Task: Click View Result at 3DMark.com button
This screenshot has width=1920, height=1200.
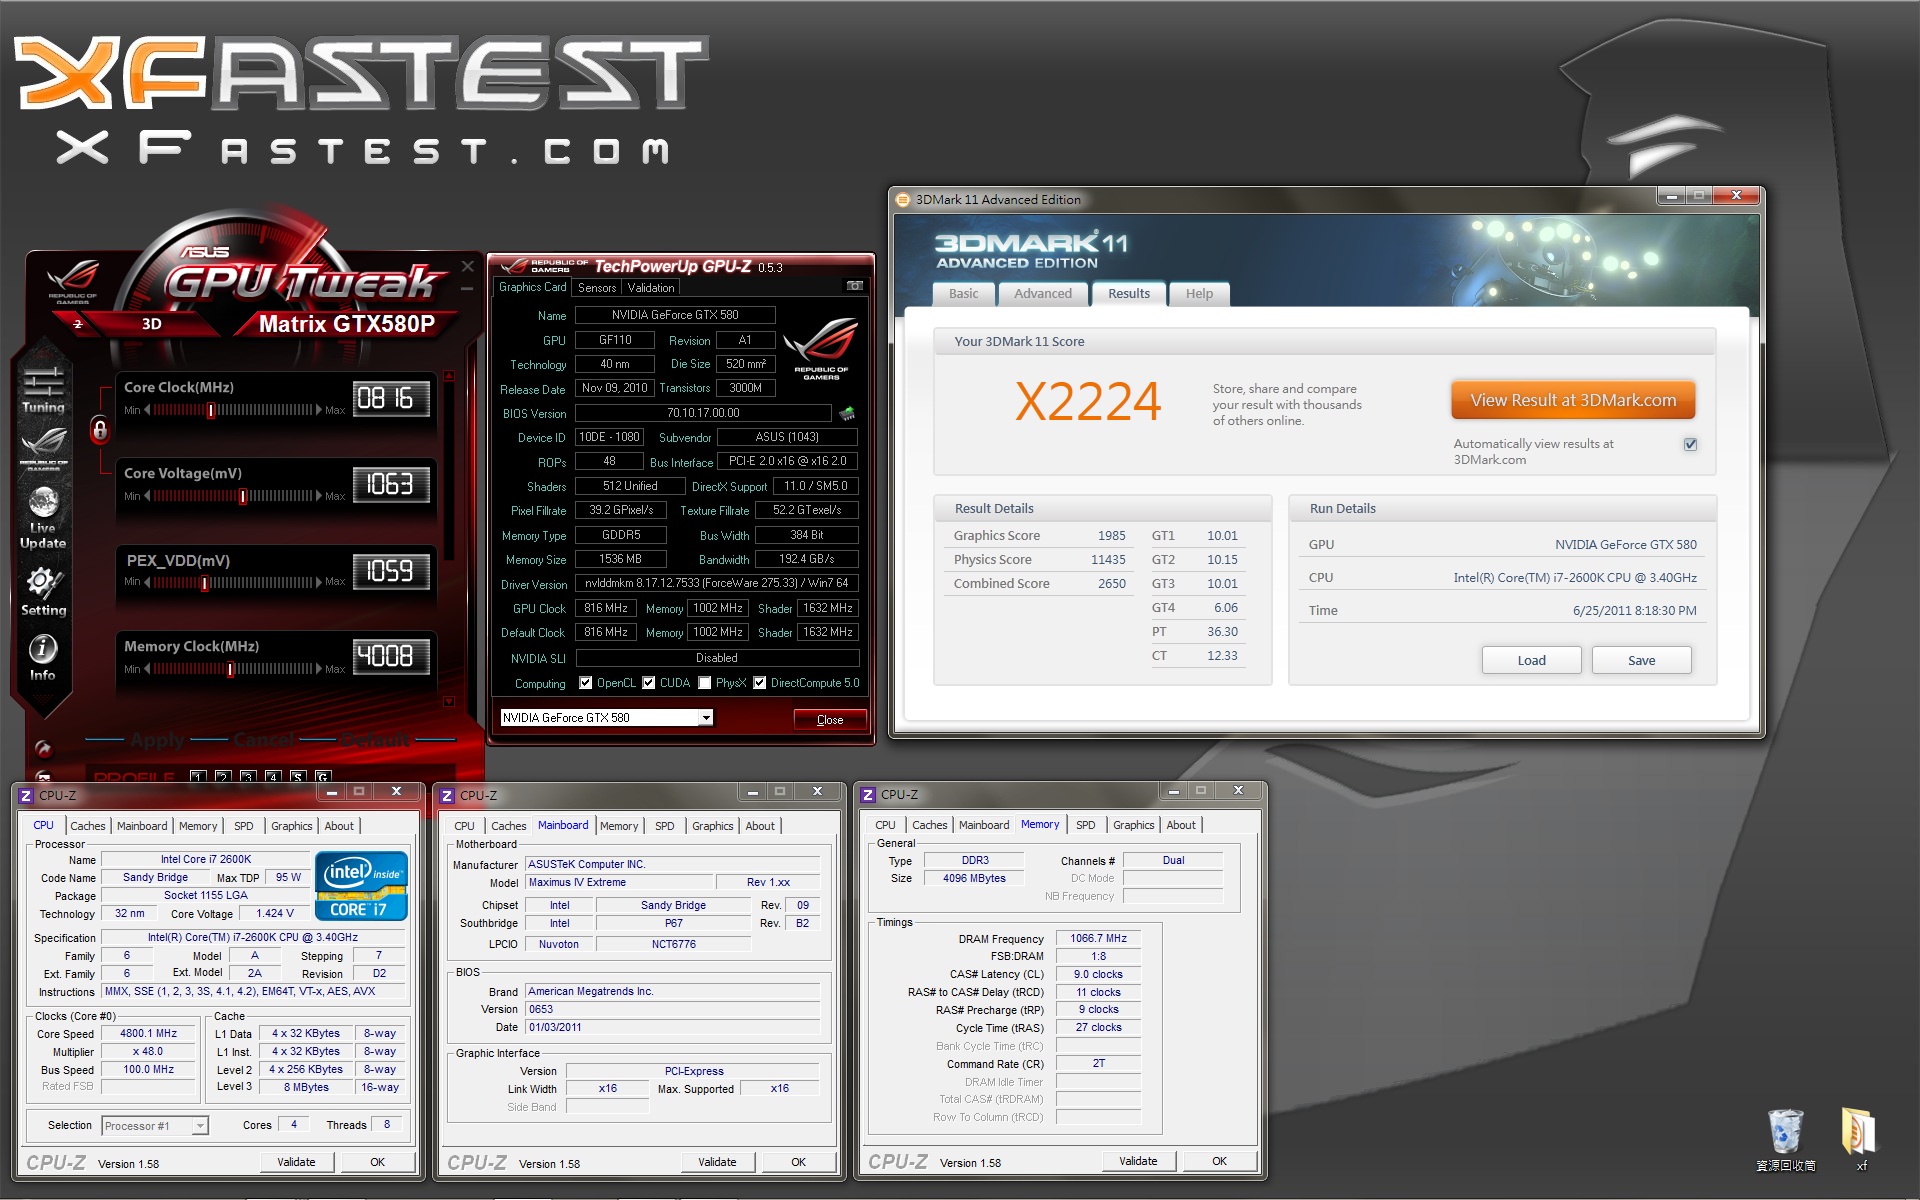Action: 1572,400
